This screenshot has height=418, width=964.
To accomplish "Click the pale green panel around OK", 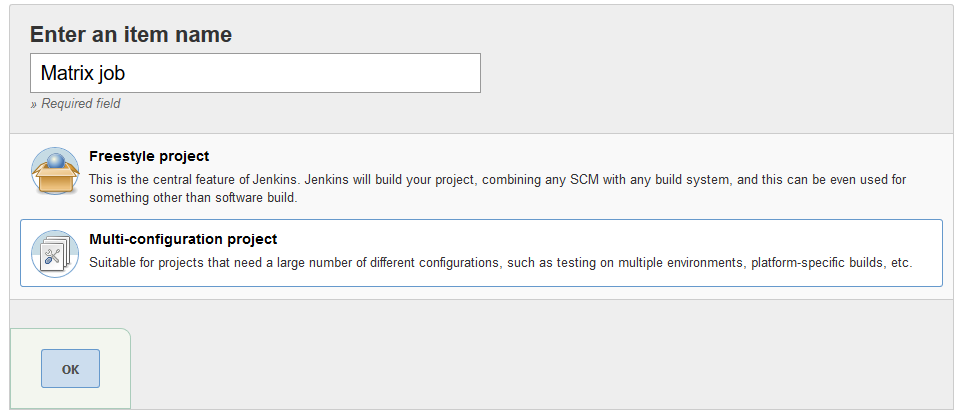I will pos(70,369).
